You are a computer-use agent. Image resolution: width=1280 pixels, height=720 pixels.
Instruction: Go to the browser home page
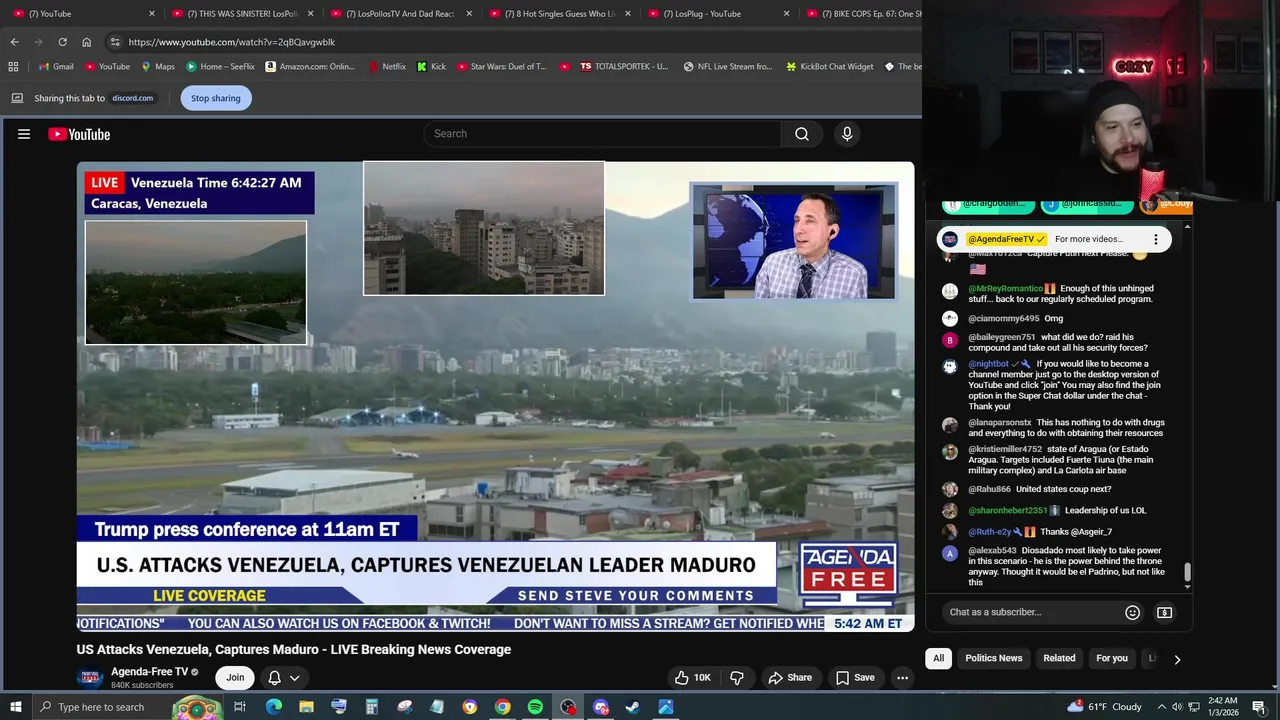click(86, 42)
